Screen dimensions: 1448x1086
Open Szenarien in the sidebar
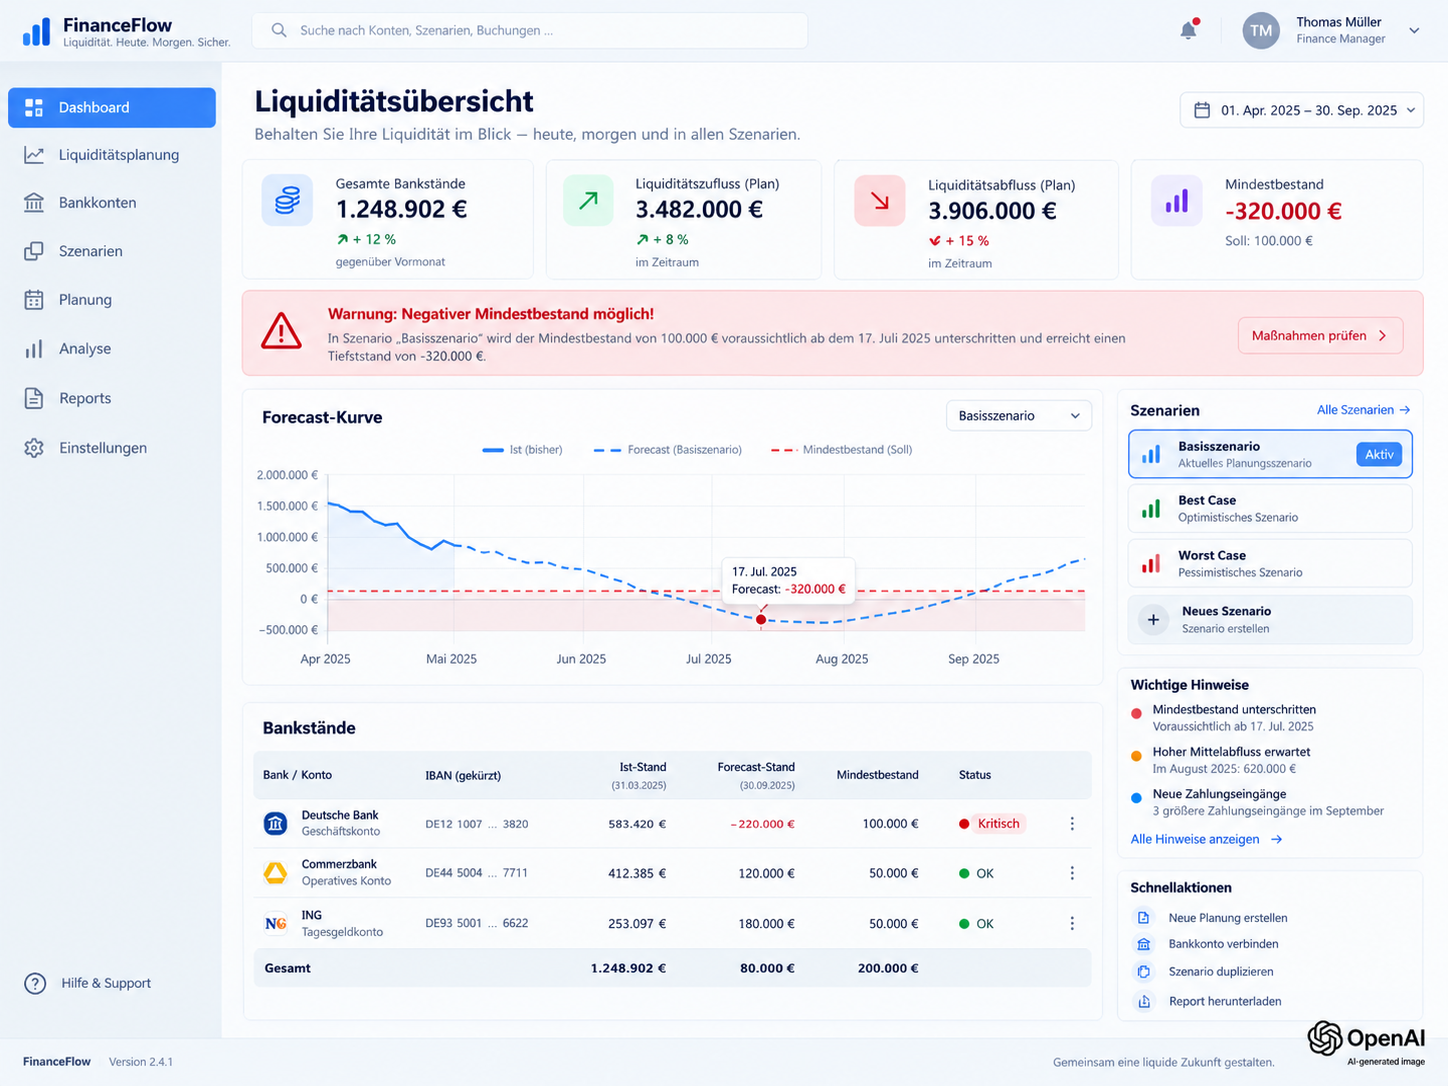point(112,251)
